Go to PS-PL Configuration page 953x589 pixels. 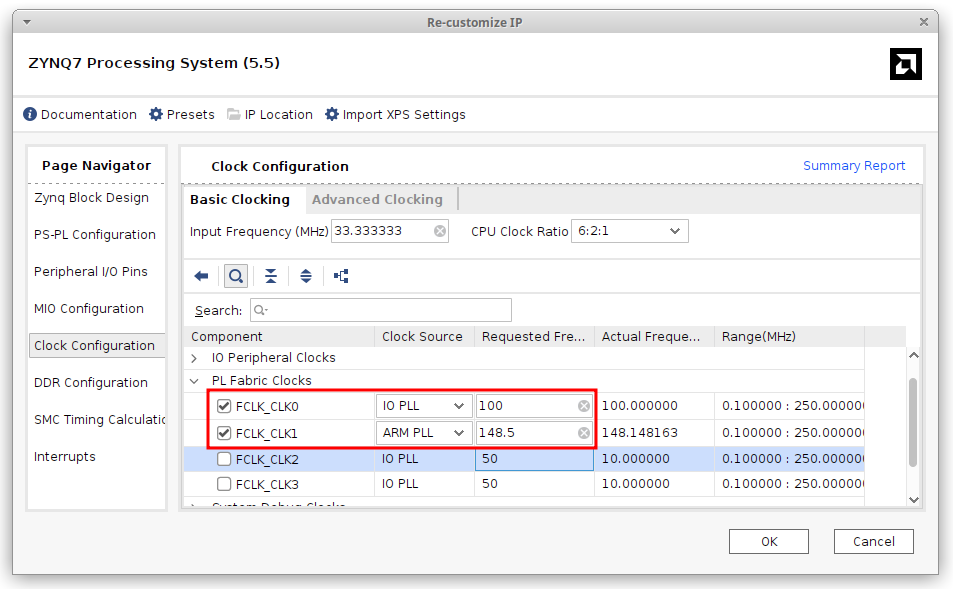coord(95,235)
